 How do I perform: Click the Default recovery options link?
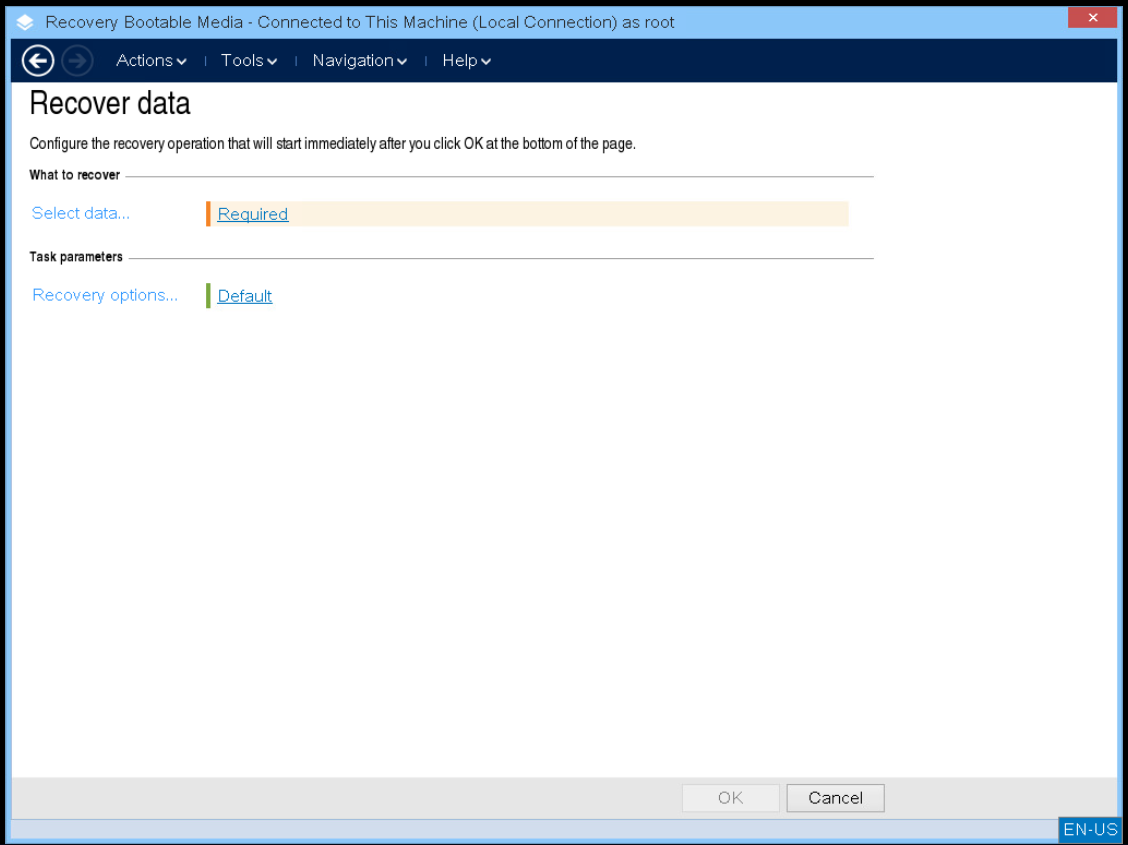pos(244,296)
